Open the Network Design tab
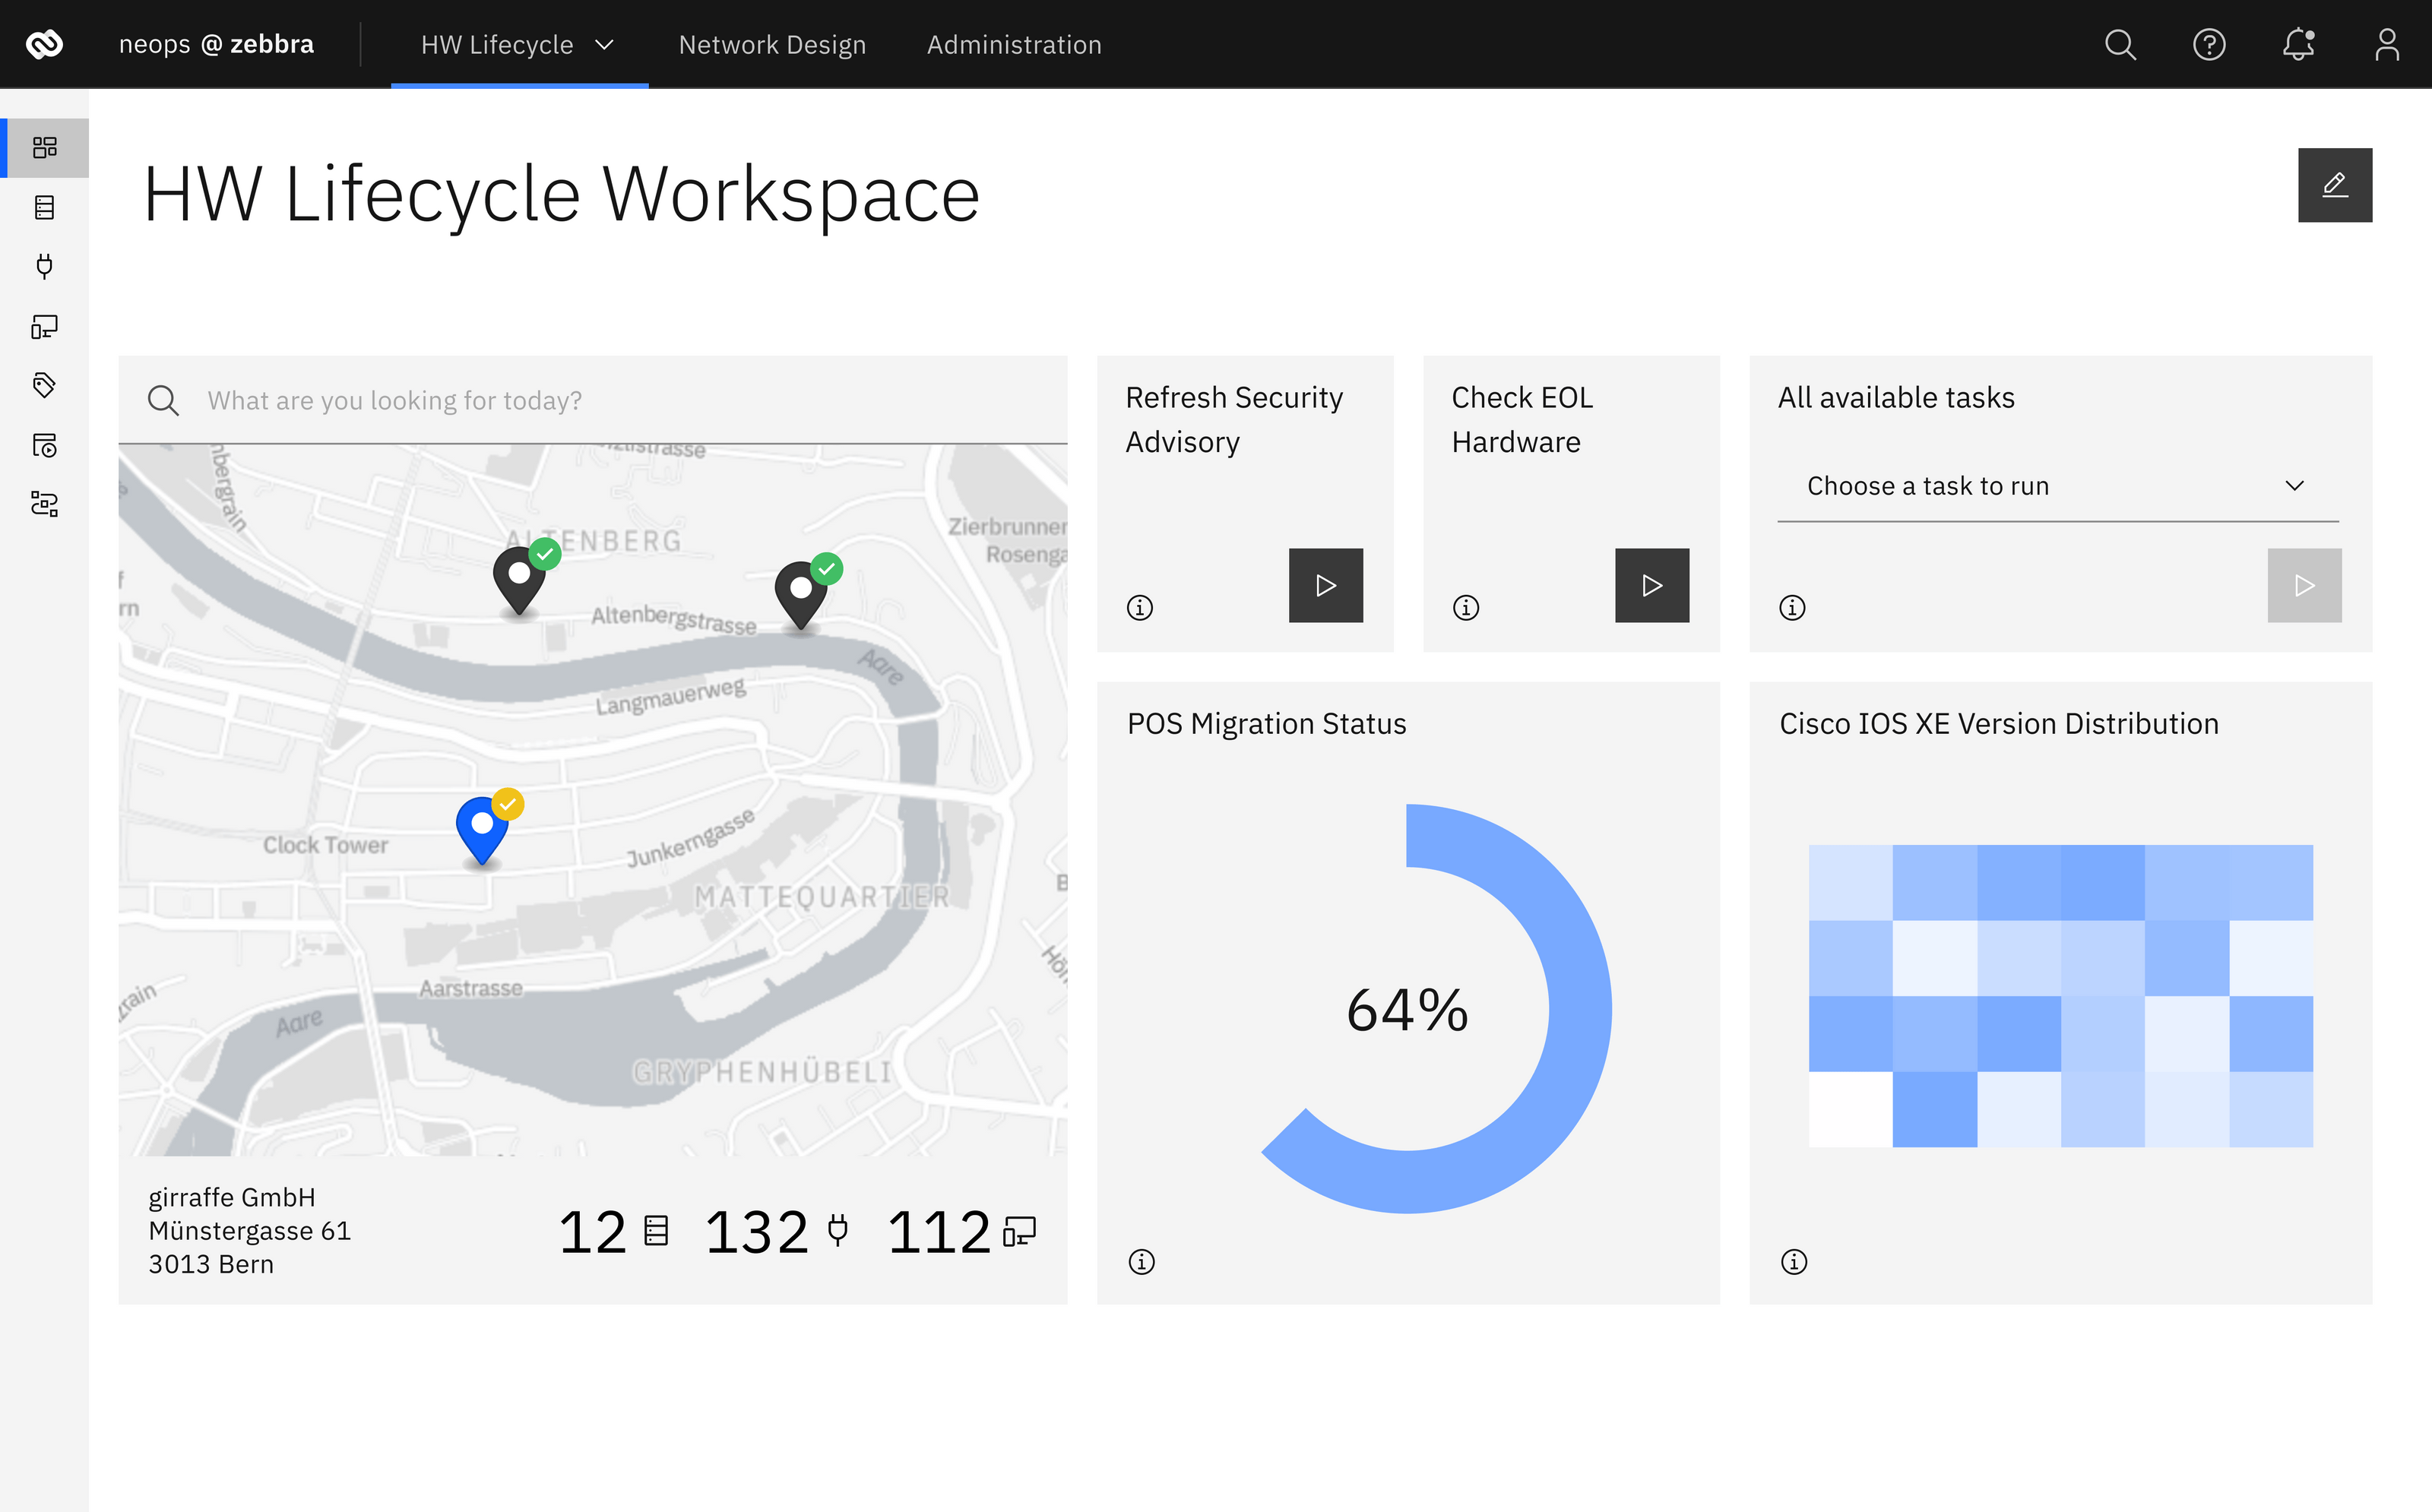2432x1512 pixels. [x=772, y=44]
